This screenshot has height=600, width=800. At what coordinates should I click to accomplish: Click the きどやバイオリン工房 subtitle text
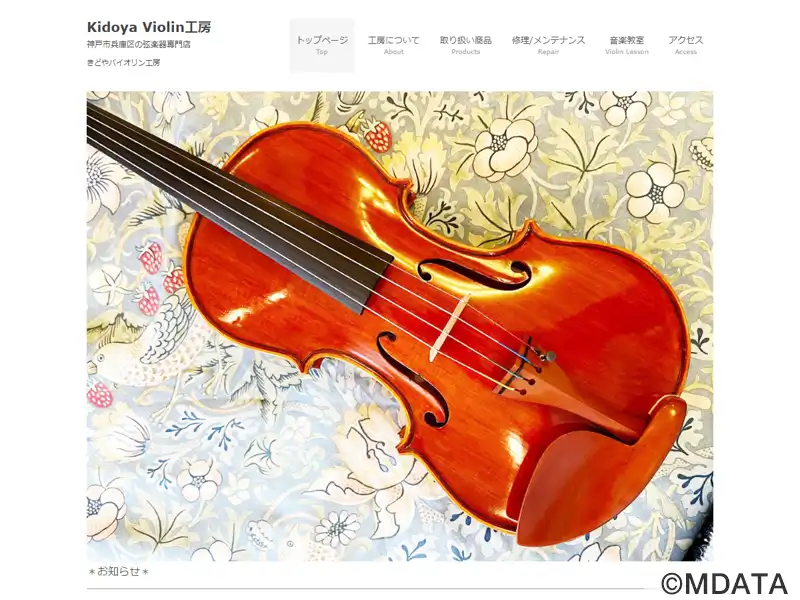[123, 63]
